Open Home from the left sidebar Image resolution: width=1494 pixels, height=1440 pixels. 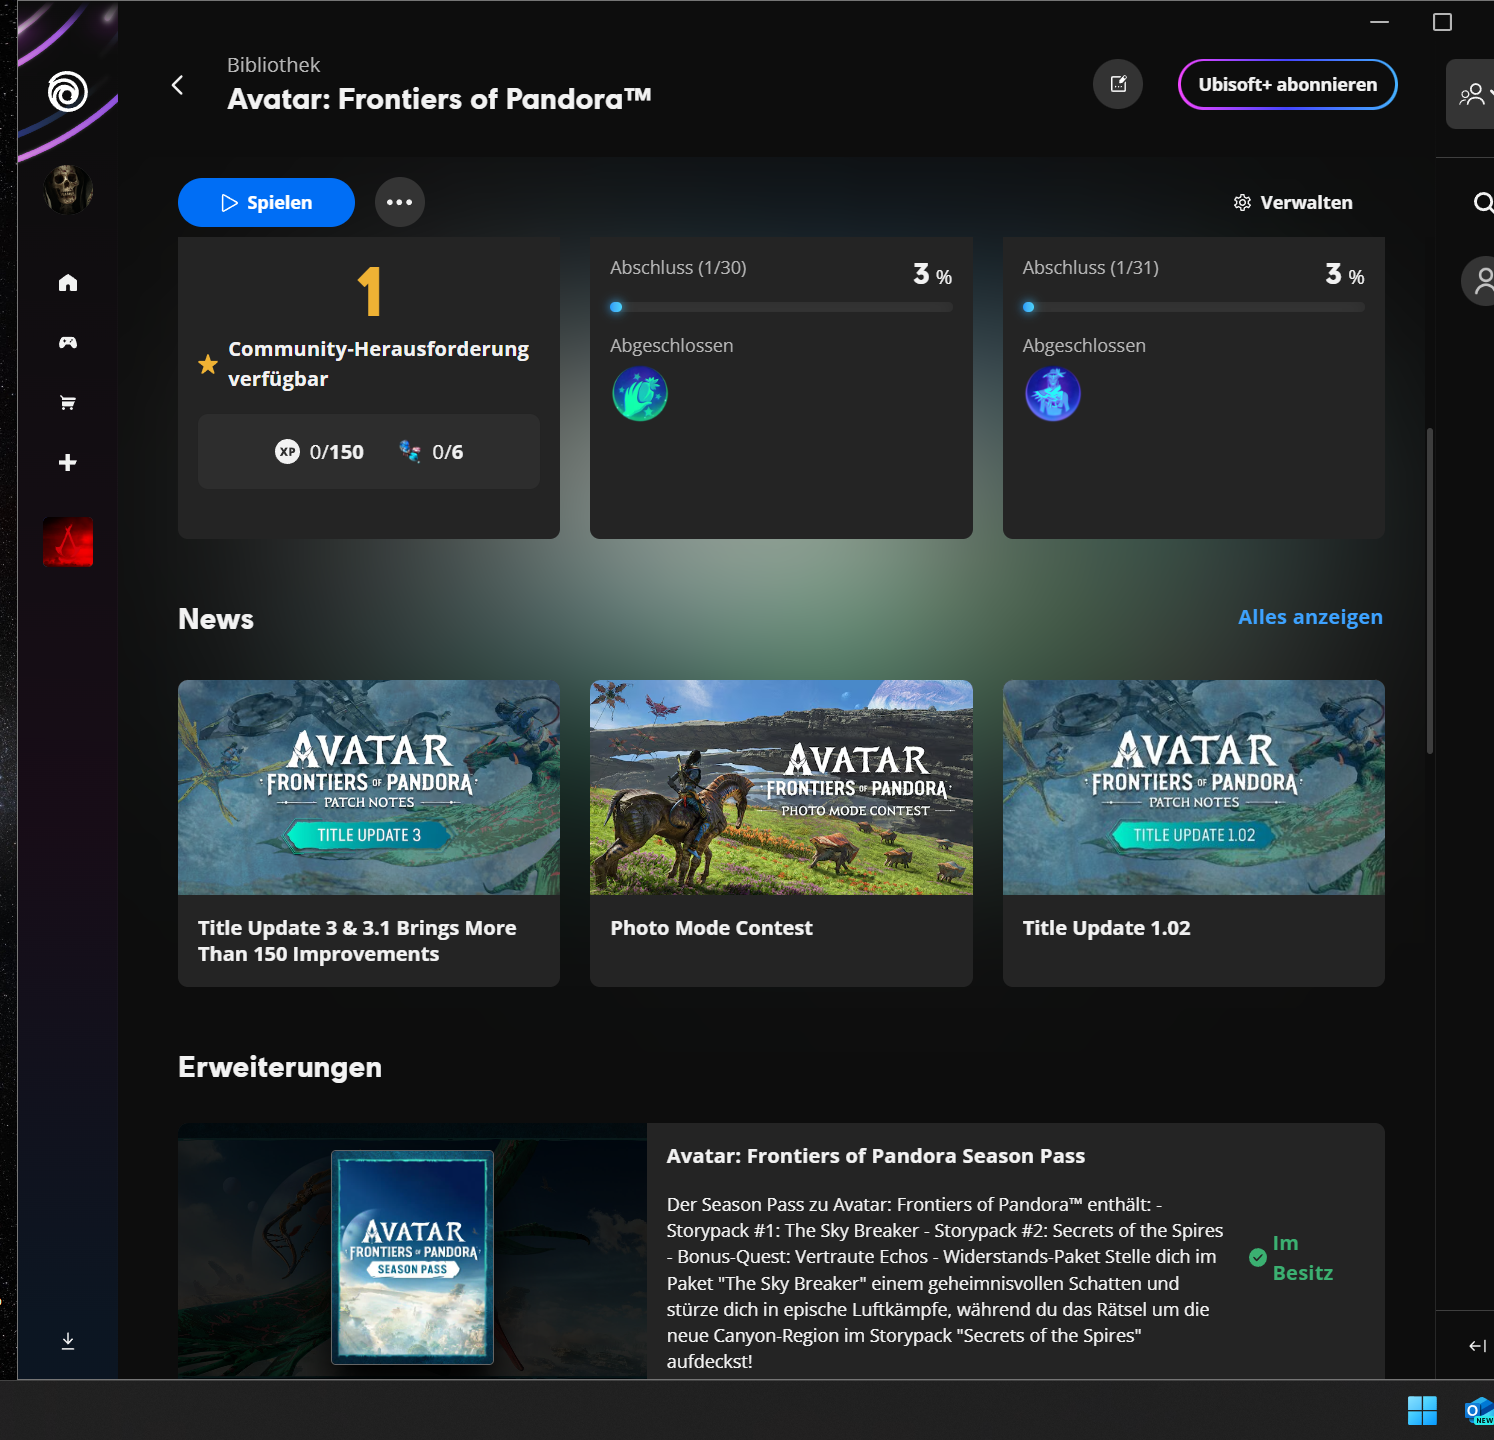[x=67, y=282]
